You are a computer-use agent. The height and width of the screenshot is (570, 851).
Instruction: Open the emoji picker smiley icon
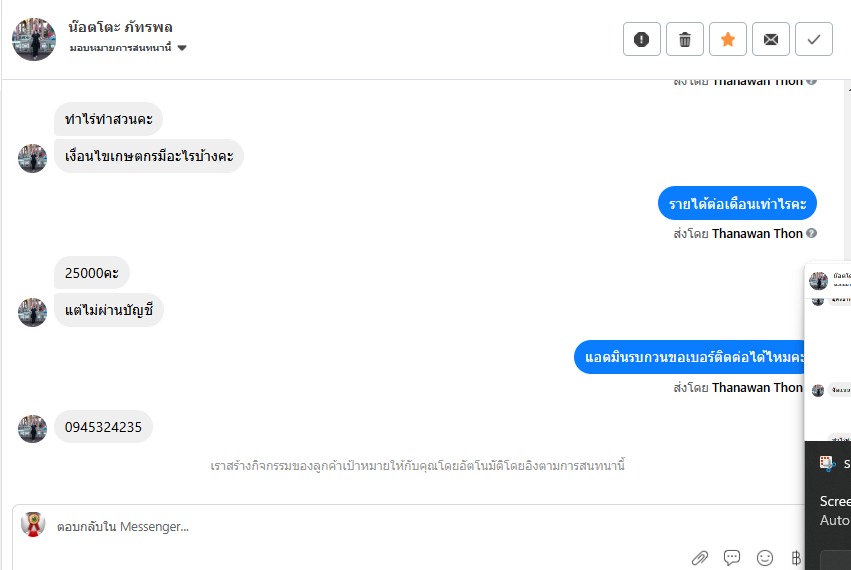pos(765,558)
